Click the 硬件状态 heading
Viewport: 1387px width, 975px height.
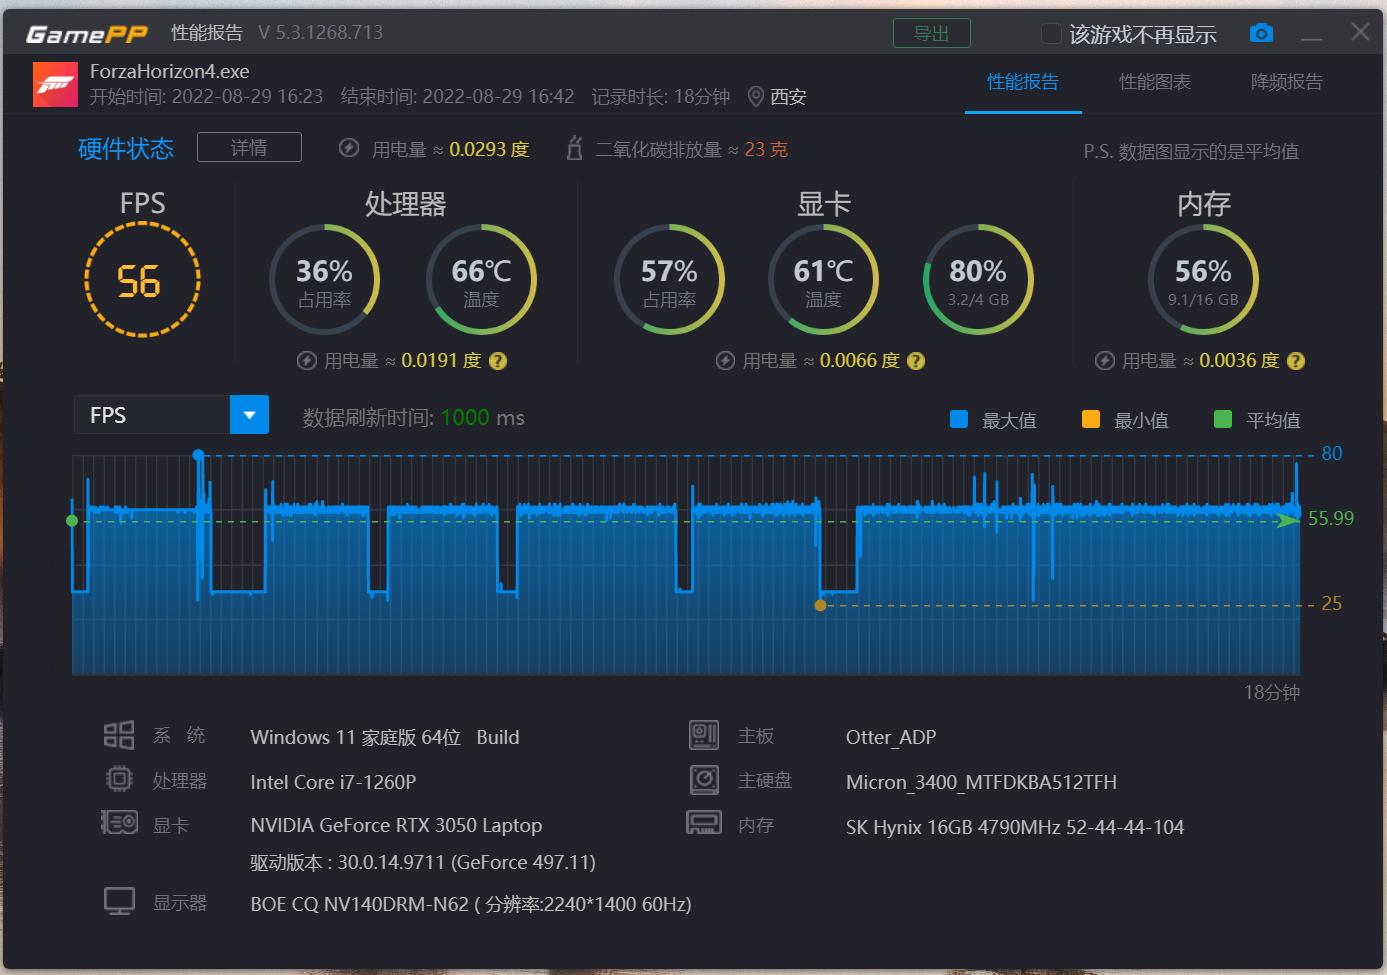pyautogui.click(x=126, y=148)
